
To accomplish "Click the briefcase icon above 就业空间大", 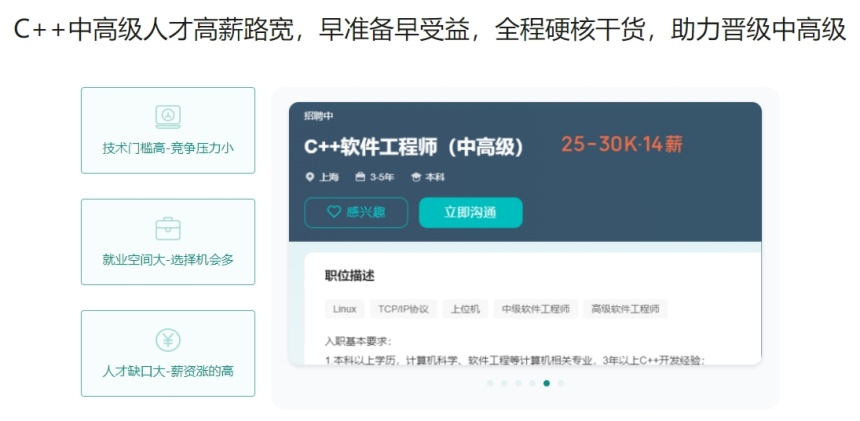I will tap(168, 229).
